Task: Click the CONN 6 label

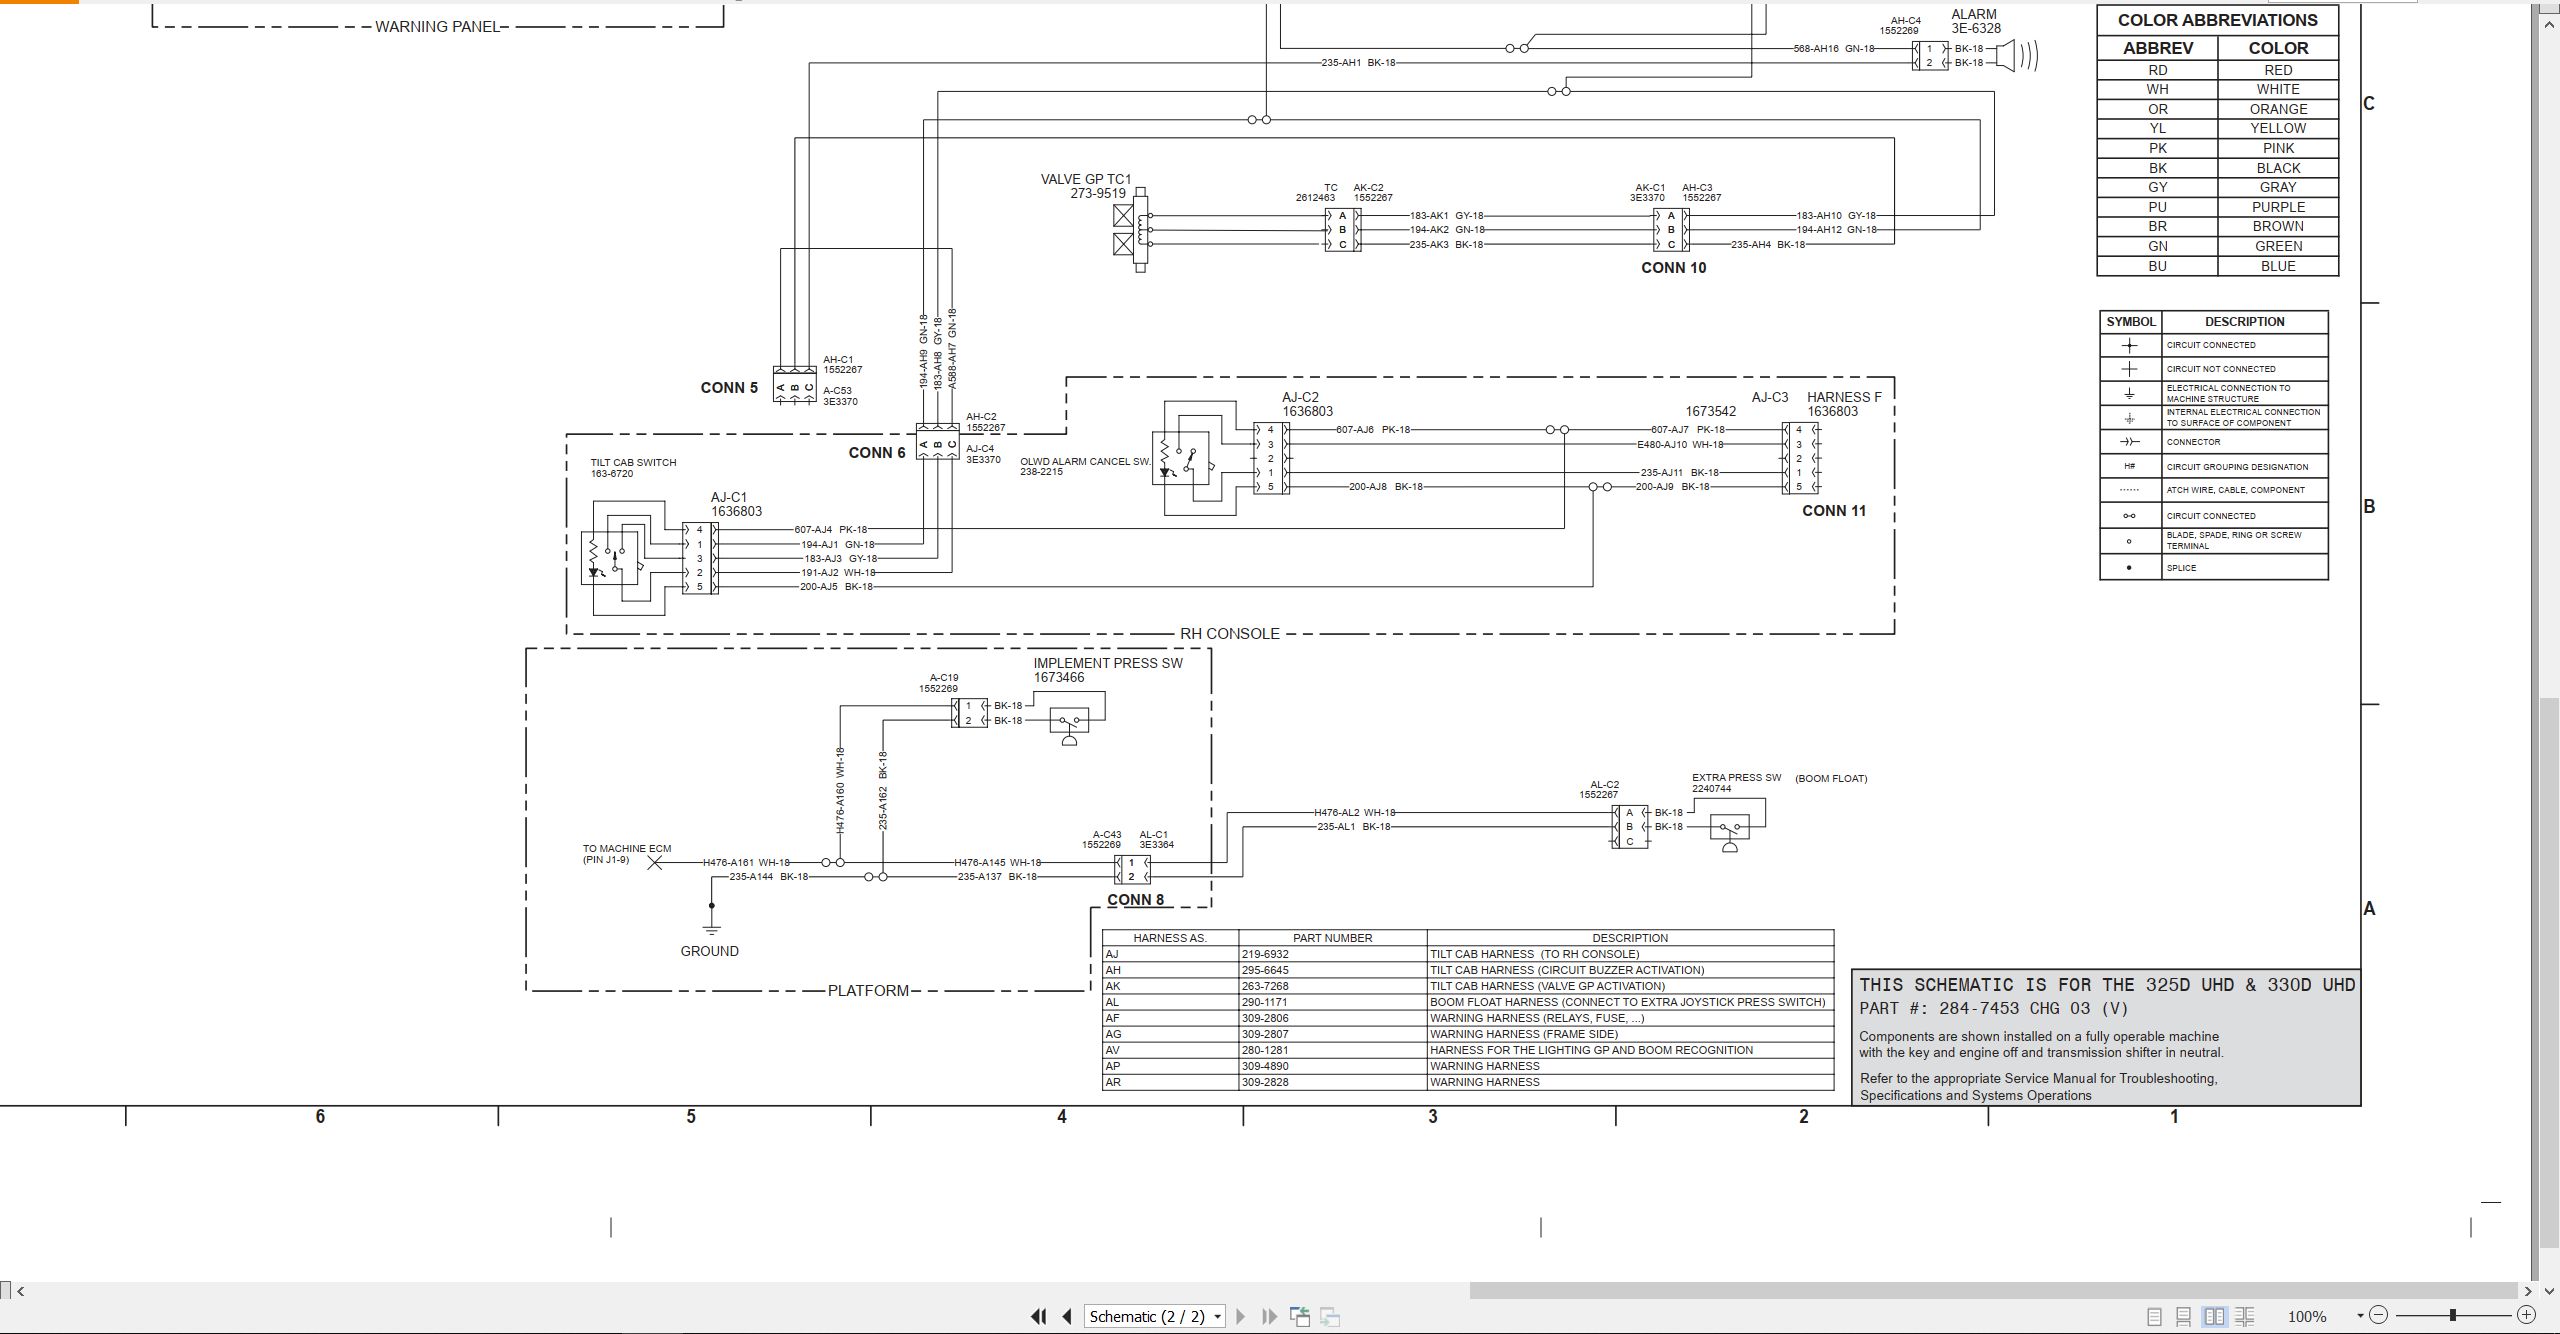Action: (x=877, y=453)
